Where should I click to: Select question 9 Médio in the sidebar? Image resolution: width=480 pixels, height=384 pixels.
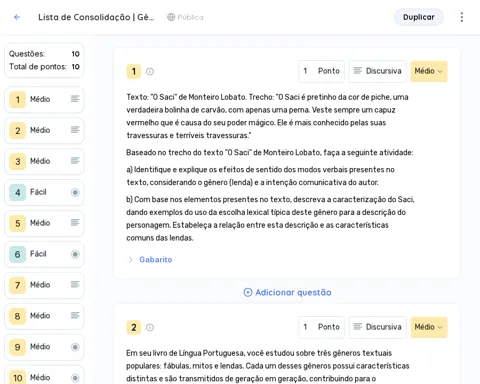44,347
